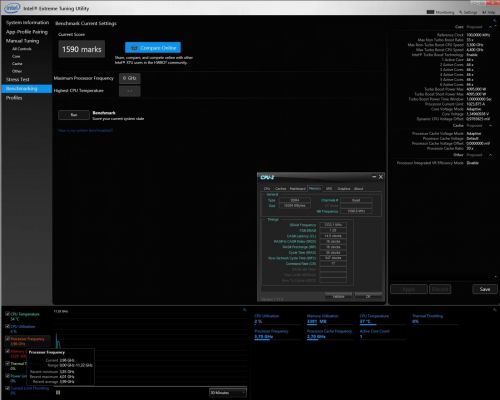
Task: Click the Discard button in the right panel
Action: [440, 289]
